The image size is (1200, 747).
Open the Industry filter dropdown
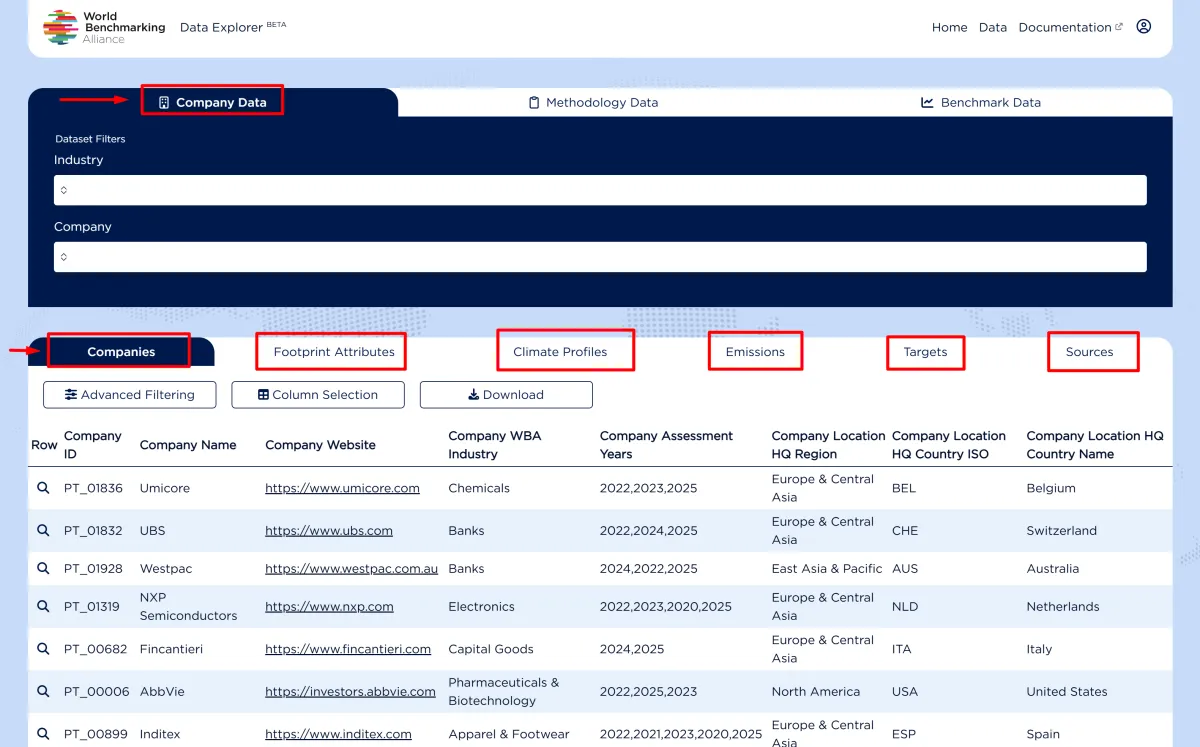tap(600, 190)
